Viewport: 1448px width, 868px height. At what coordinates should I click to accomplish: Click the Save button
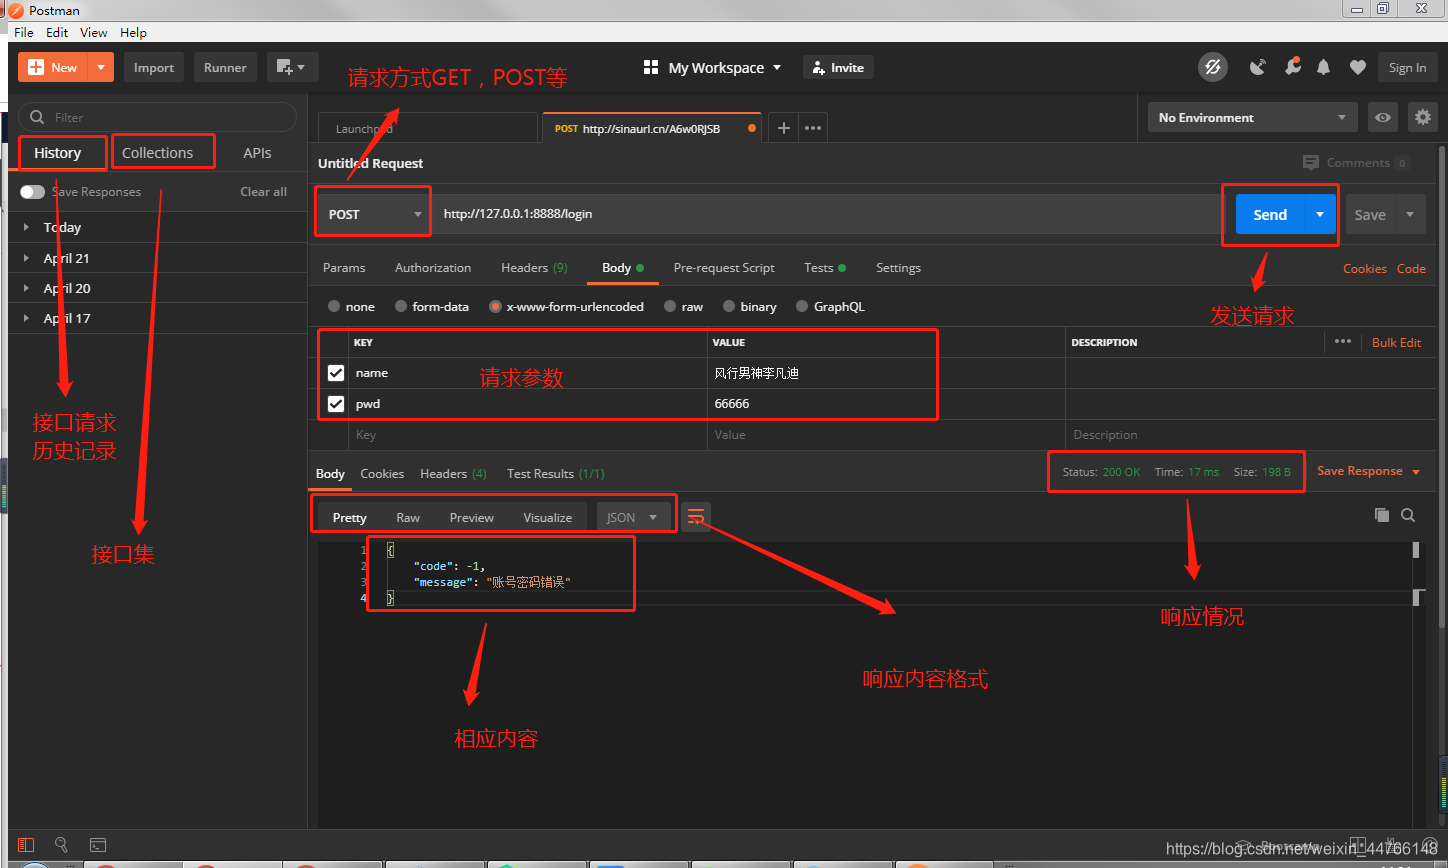(1370, 214)
